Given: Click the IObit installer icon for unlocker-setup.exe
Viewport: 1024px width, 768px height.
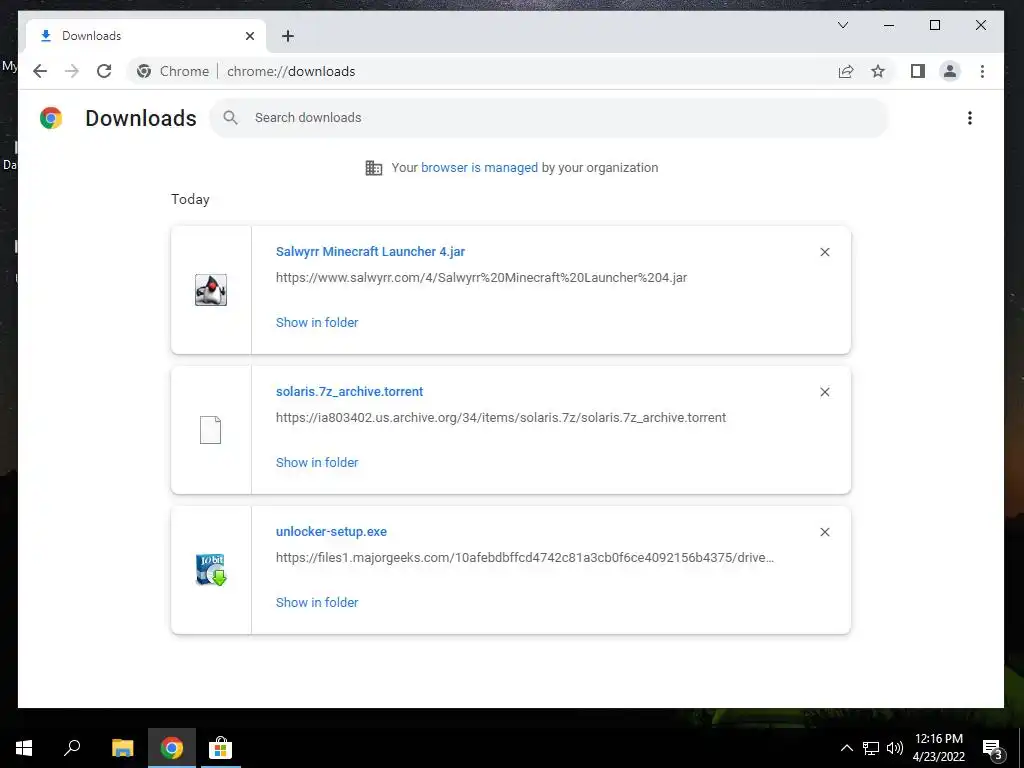Looking at the screenshot, I should point(211,569).
